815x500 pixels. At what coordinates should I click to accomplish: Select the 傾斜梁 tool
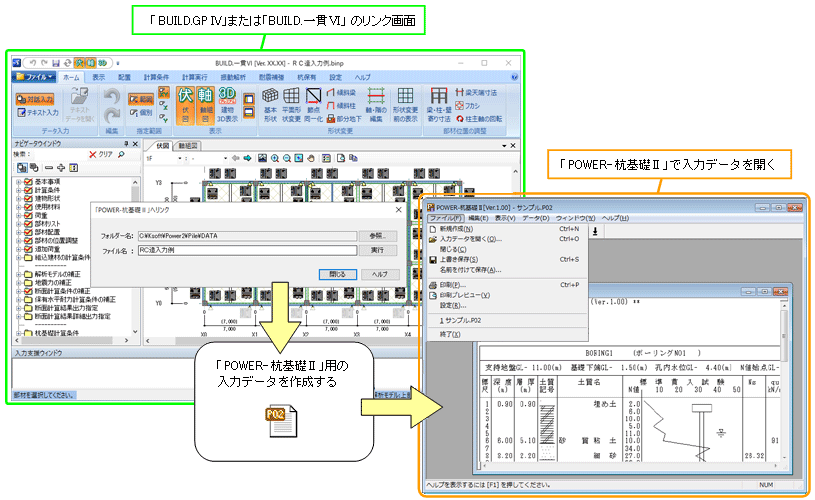click(x=341, y=93)
